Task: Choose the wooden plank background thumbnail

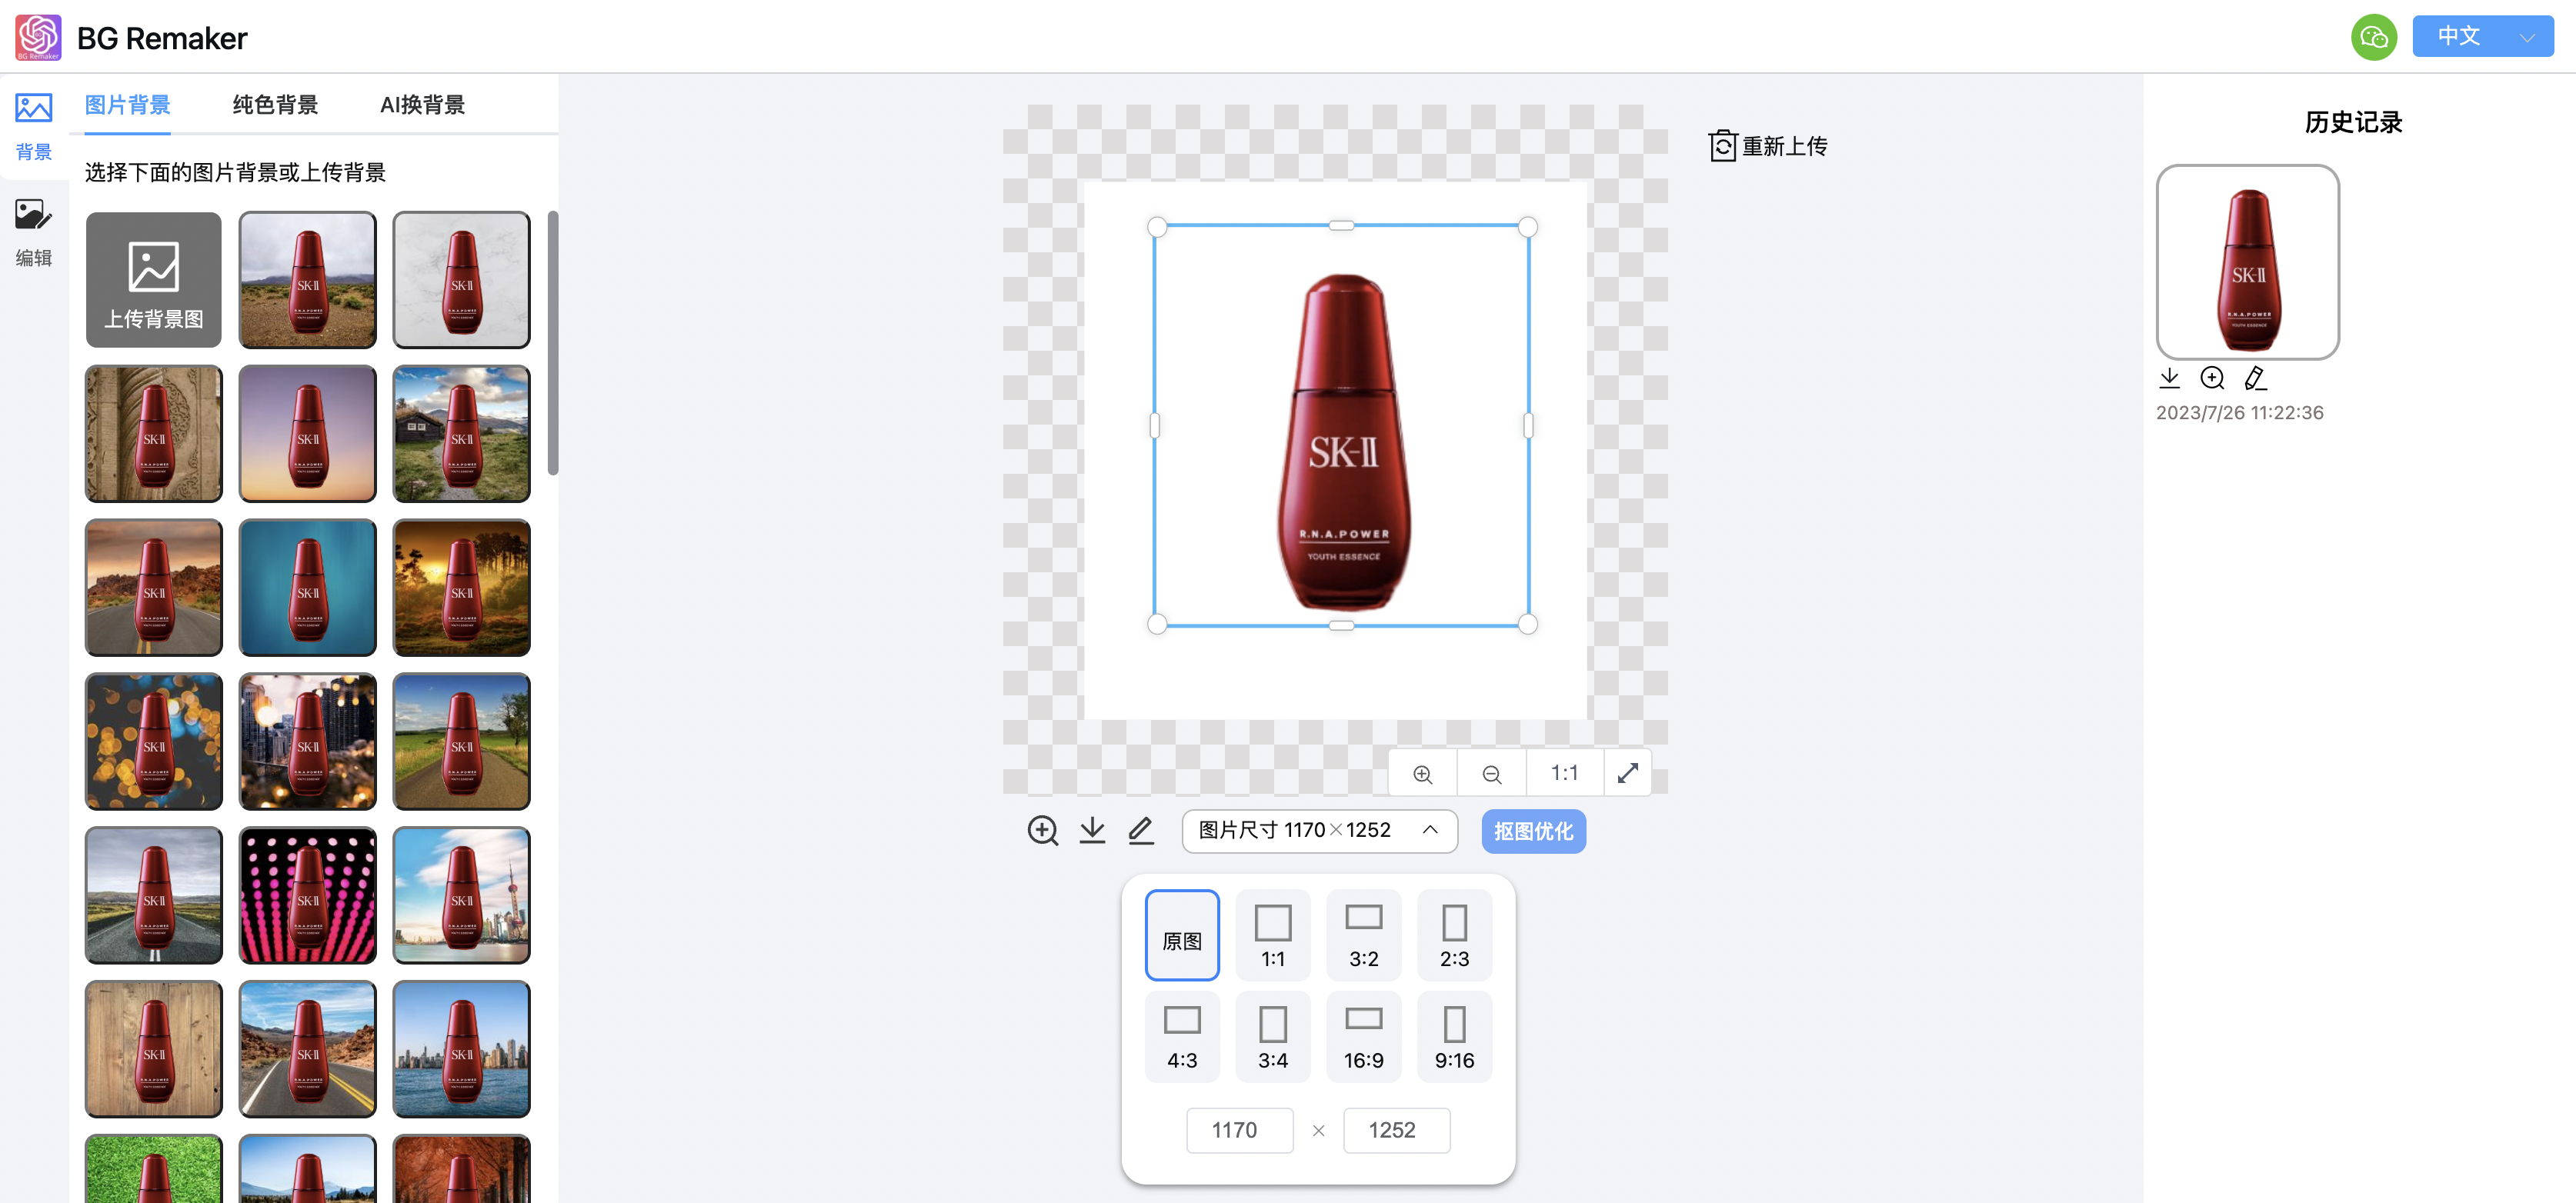Action: [x=153, y=1049]
